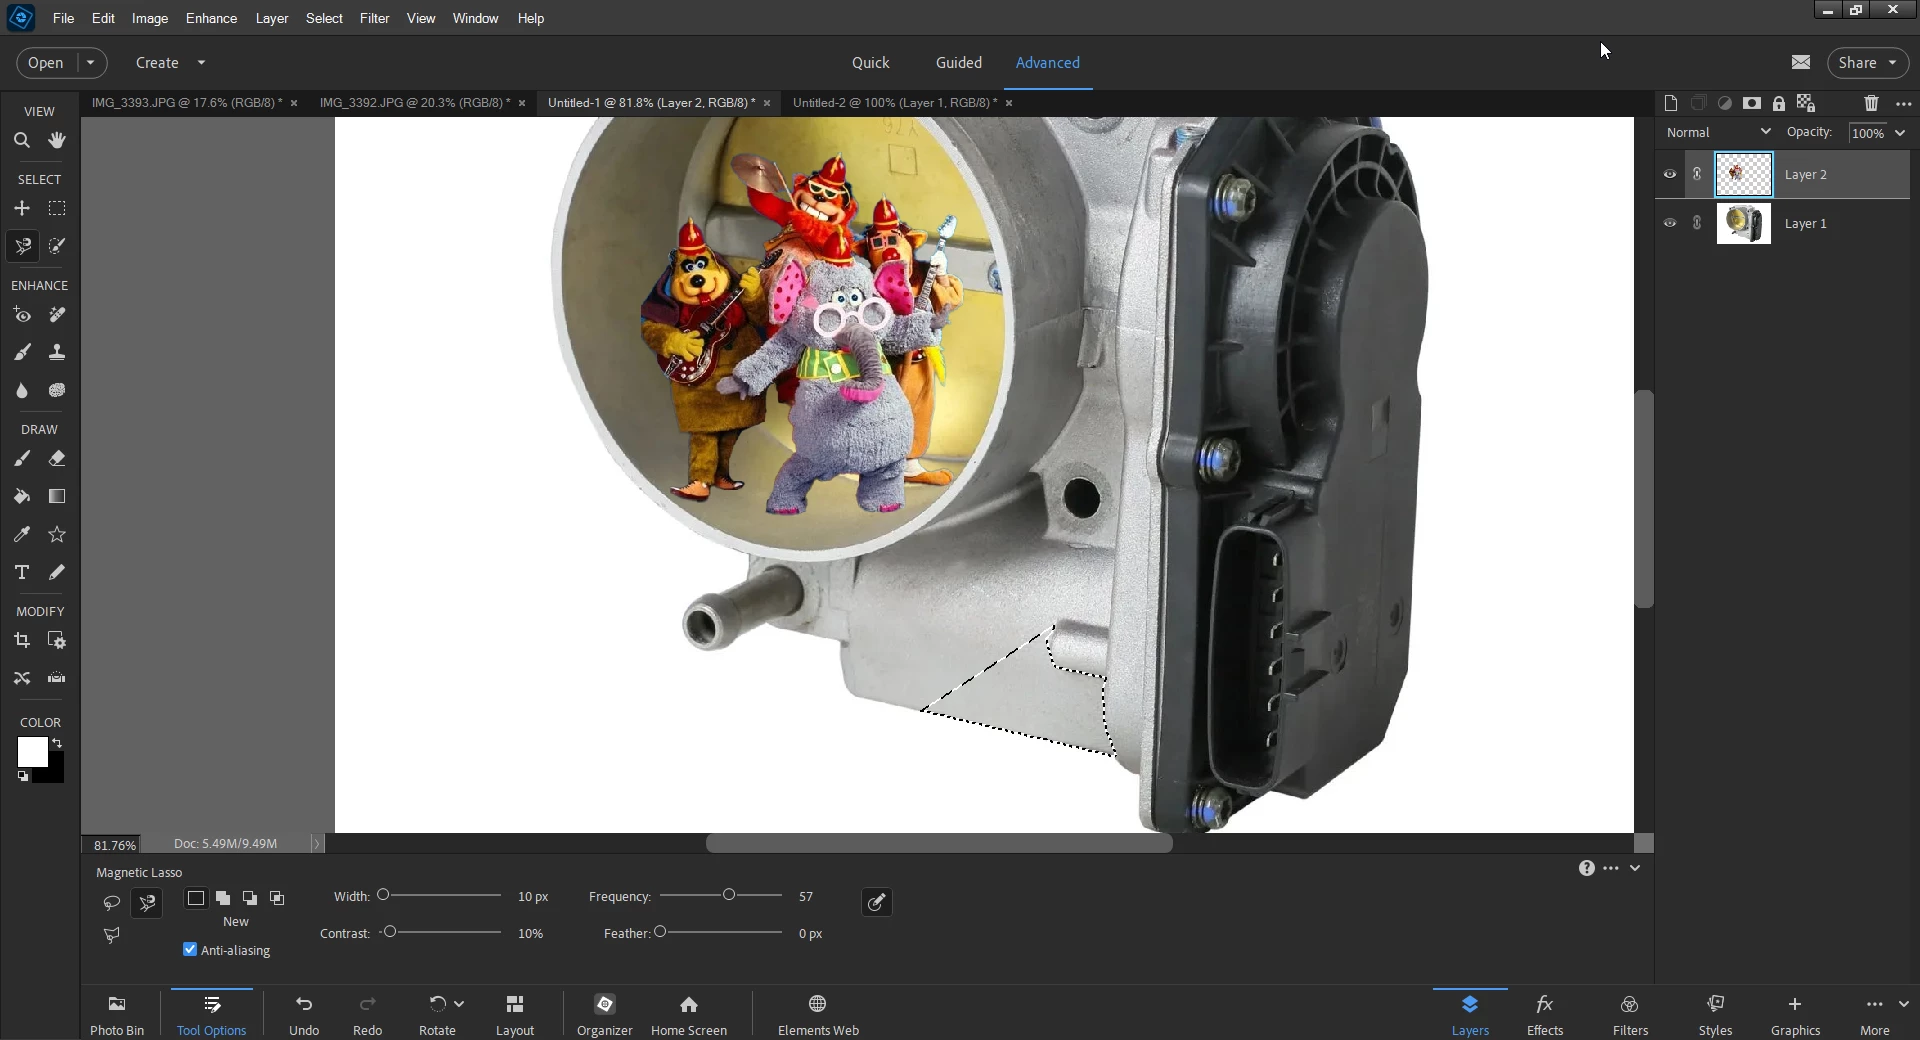Screen dimensions: 1920x1040
Task: Select the Blur tool
Action: click(21, 390)
